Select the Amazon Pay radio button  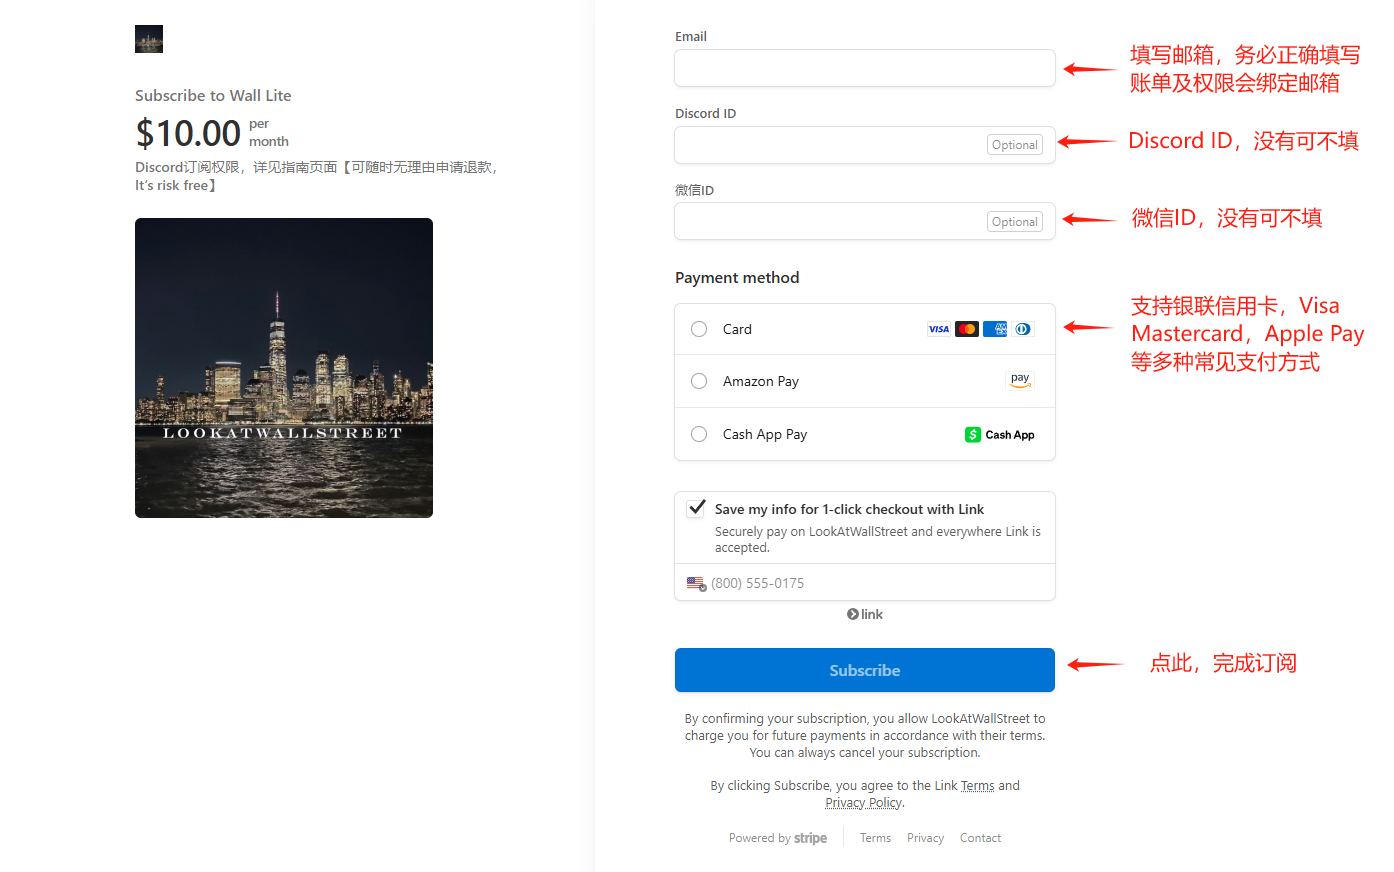(699, 381)
